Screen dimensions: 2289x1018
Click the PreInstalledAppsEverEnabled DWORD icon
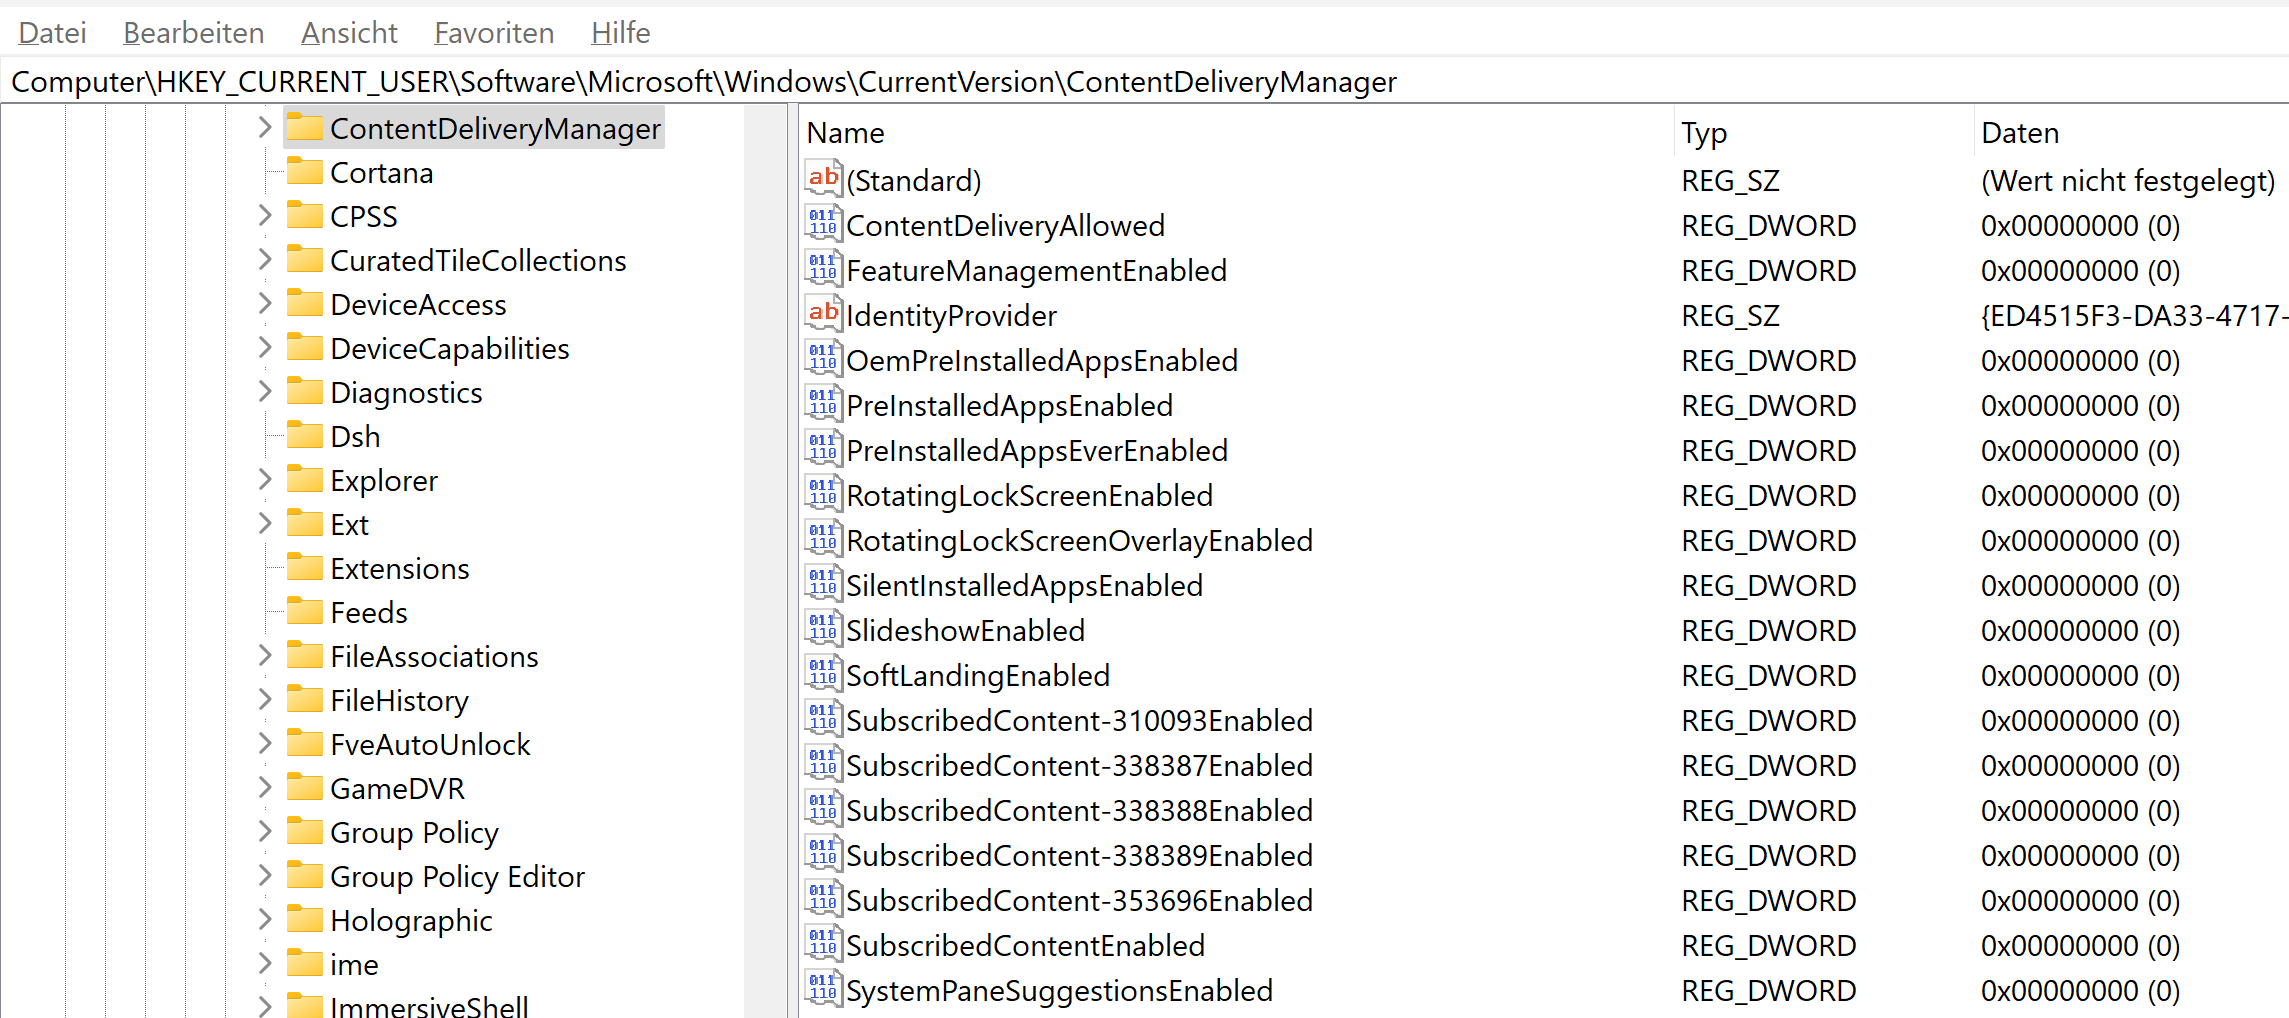coord(823,449)
